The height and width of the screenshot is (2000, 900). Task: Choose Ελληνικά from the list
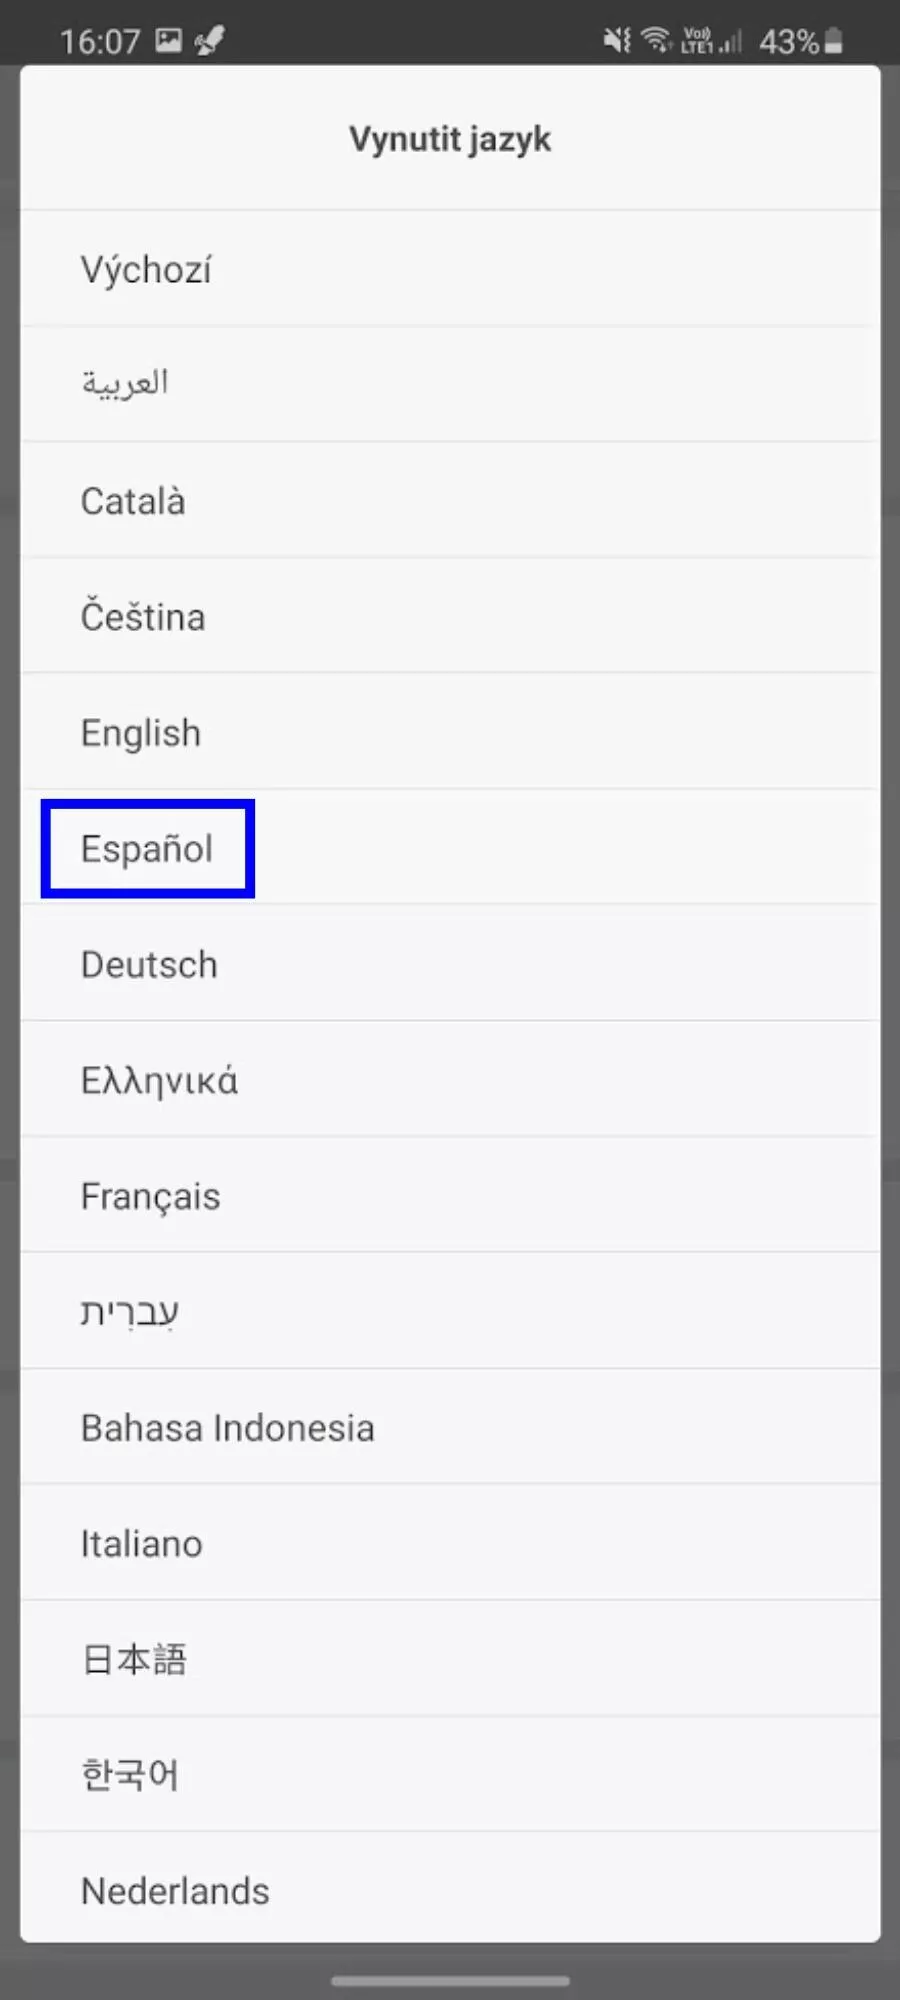450,1080
